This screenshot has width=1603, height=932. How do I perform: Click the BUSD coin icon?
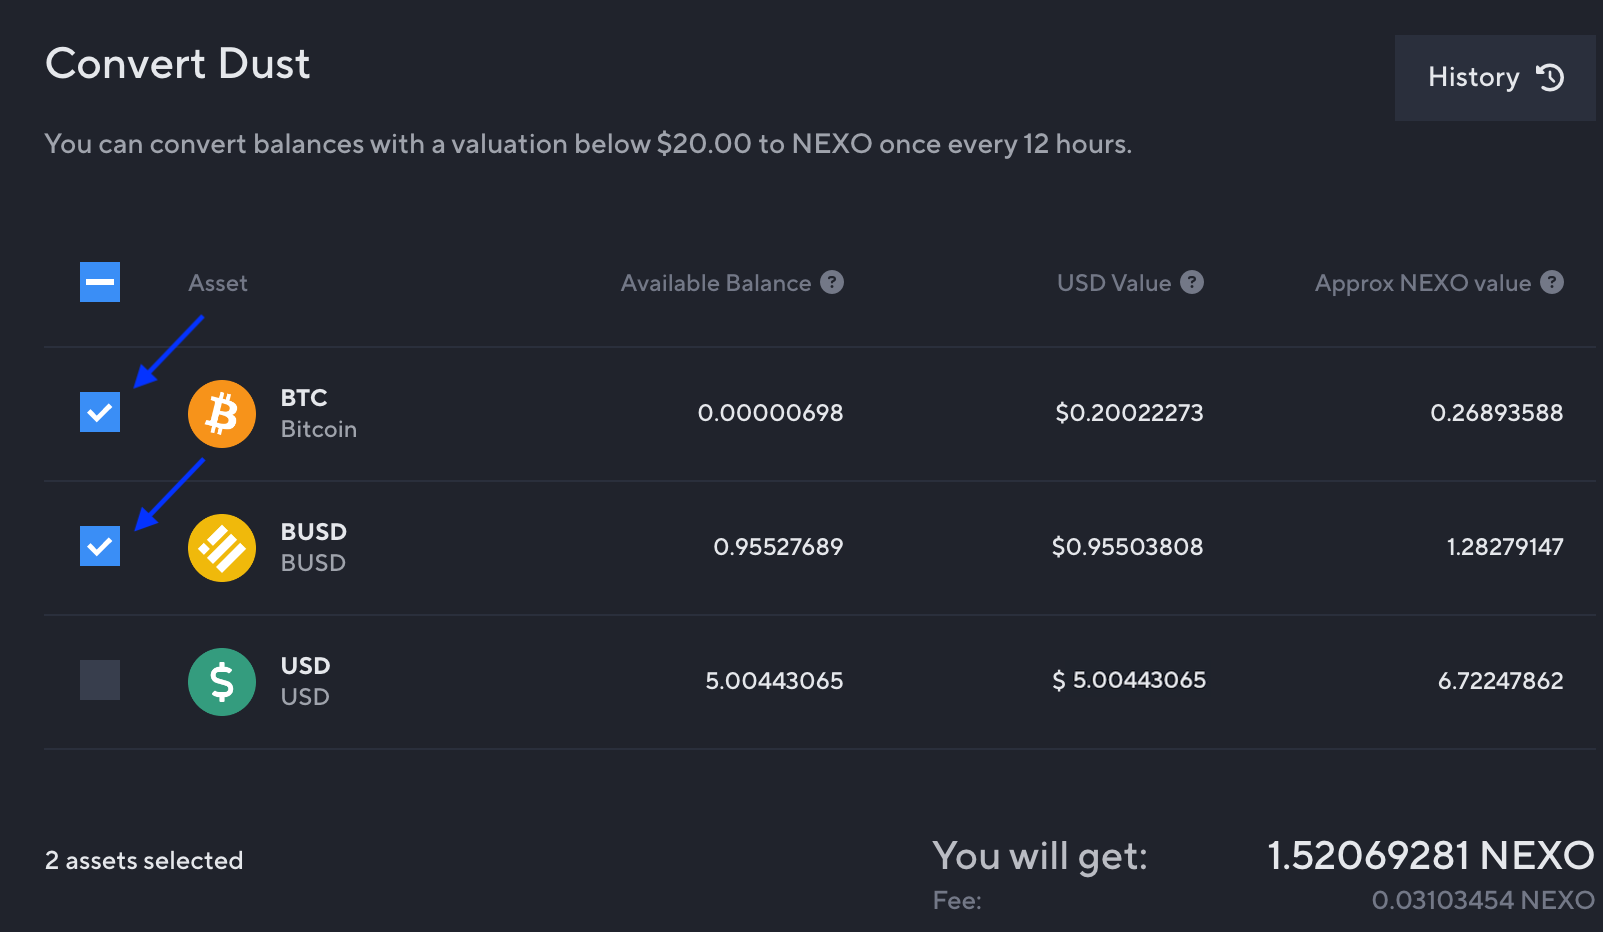click(221, 547)
